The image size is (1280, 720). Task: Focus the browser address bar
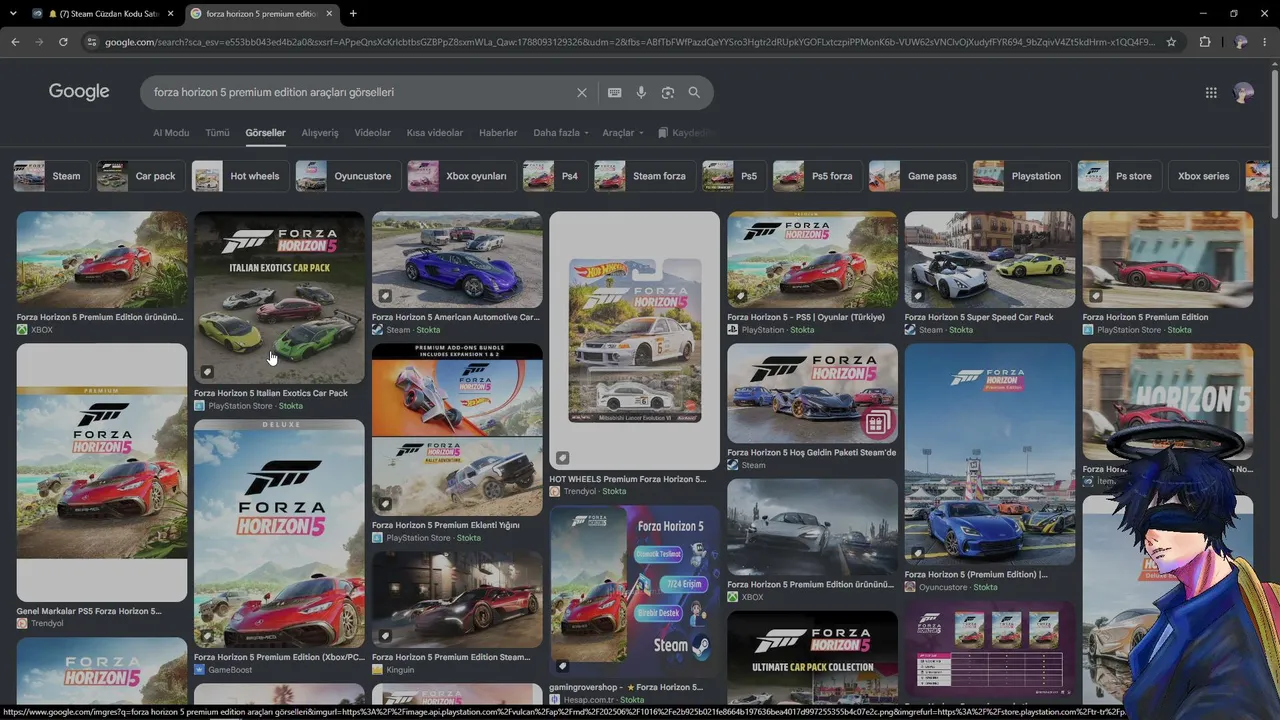point(630,42)
